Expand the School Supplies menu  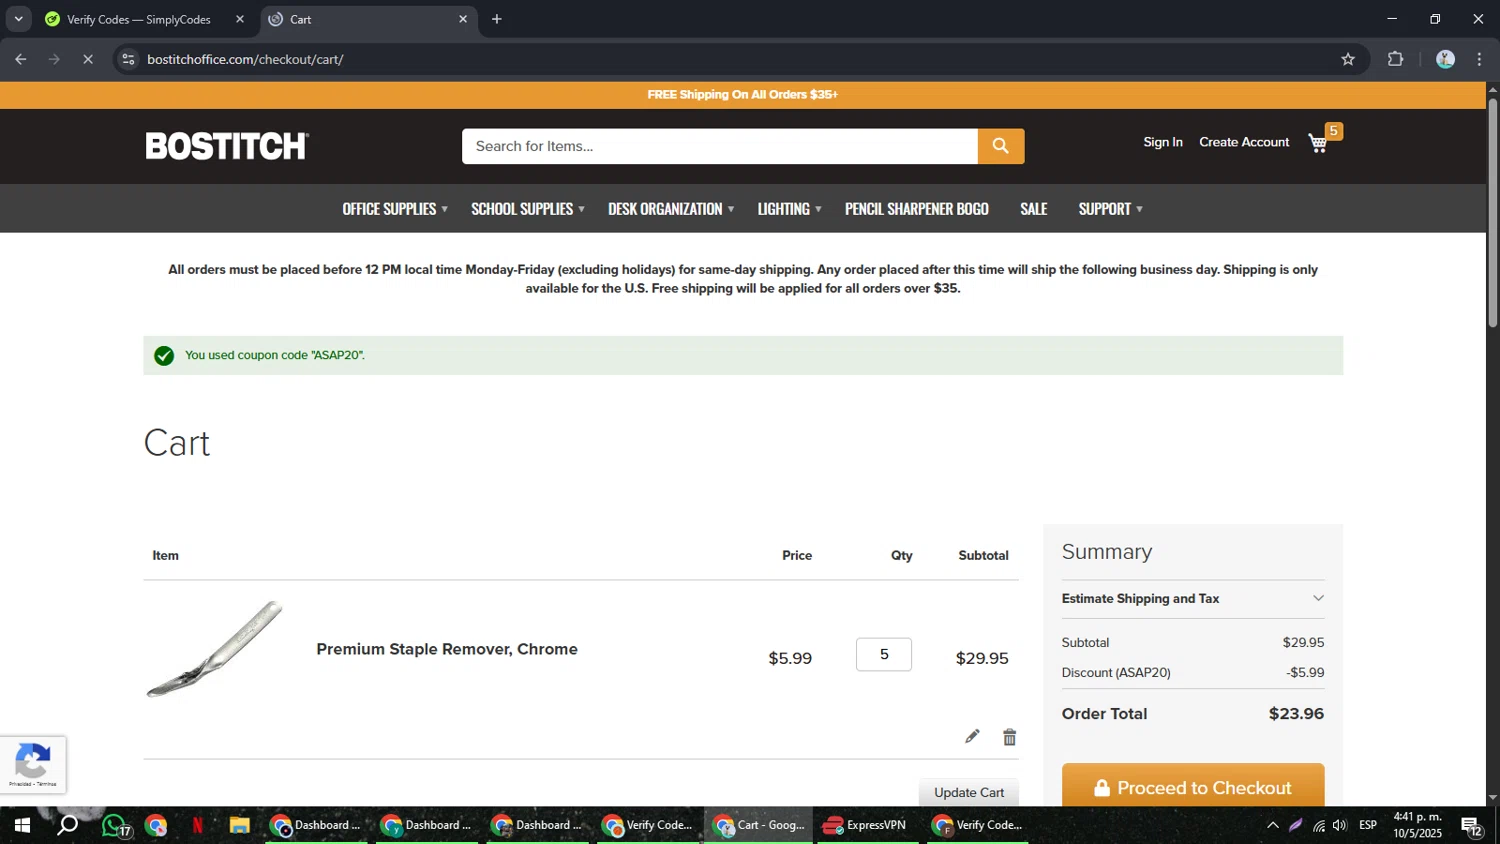(528, 209)
